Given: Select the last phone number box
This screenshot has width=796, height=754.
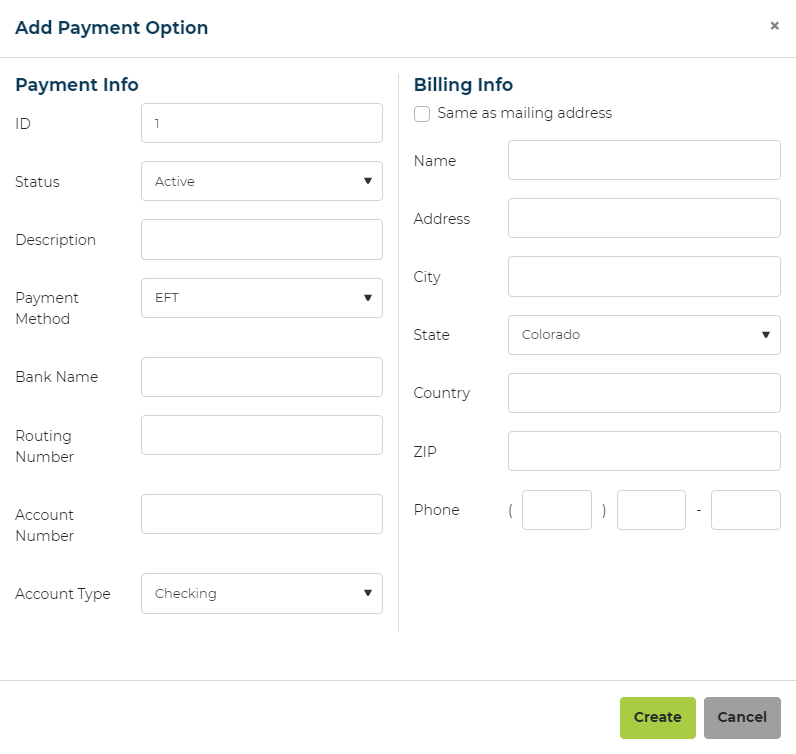Looking at the screenshot, I should pos(746,510).
